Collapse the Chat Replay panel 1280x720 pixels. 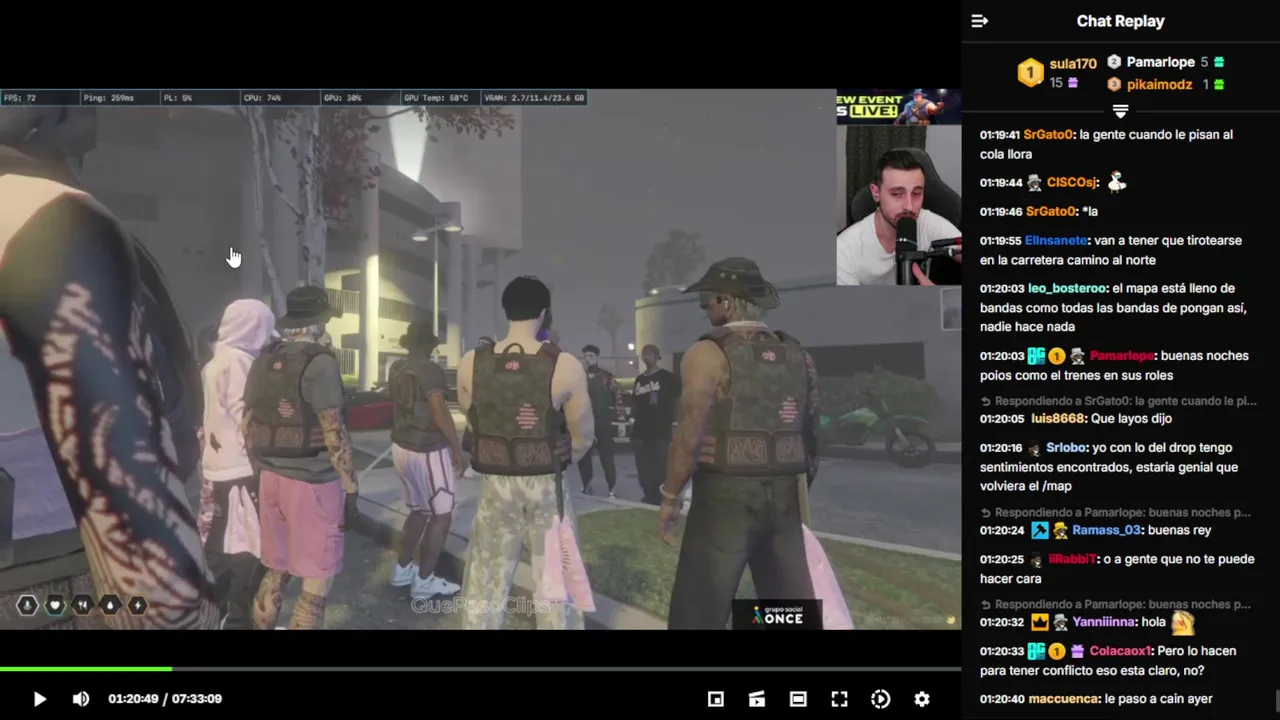pyautogui.click(x=980, y=21)
